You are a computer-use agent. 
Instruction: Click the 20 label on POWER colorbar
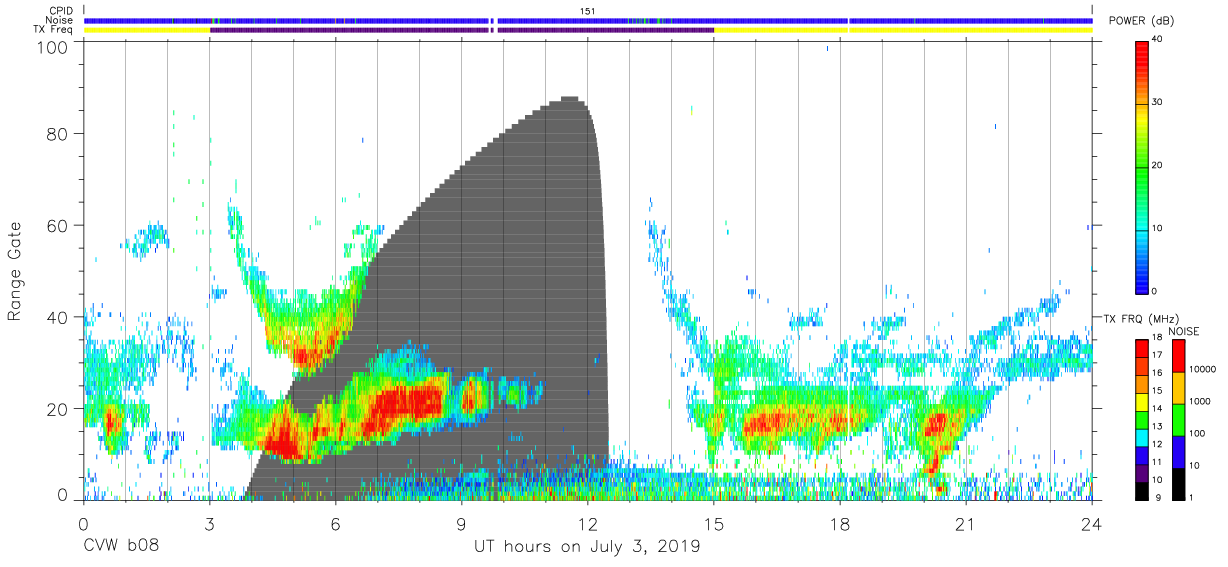point(1157,166)
